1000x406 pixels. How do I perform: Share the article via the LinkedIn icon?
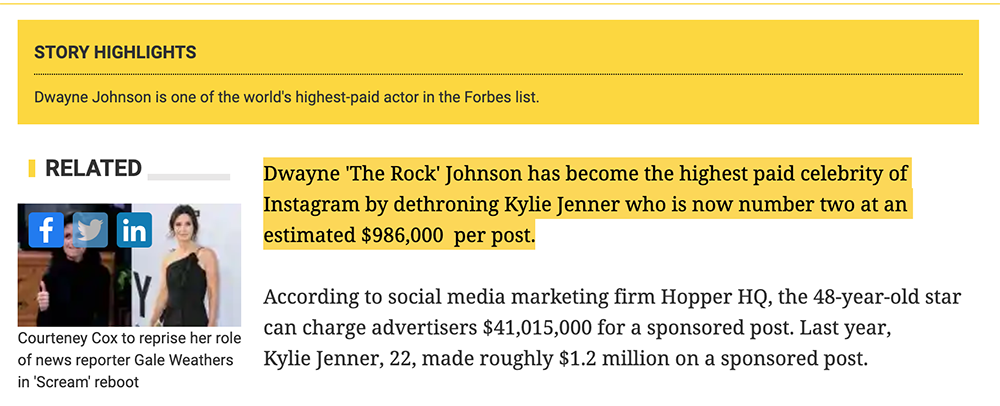(134, 230)
